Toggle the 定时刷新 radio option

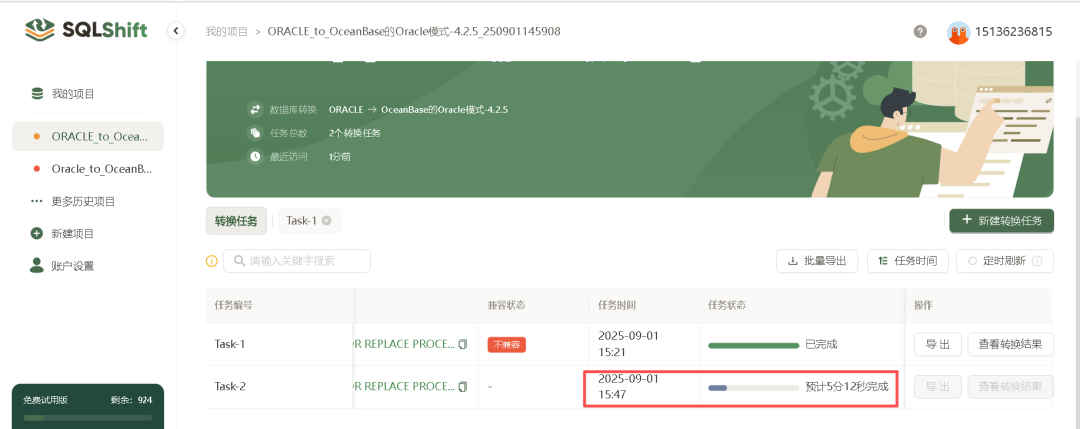click(x=973, y=261)
